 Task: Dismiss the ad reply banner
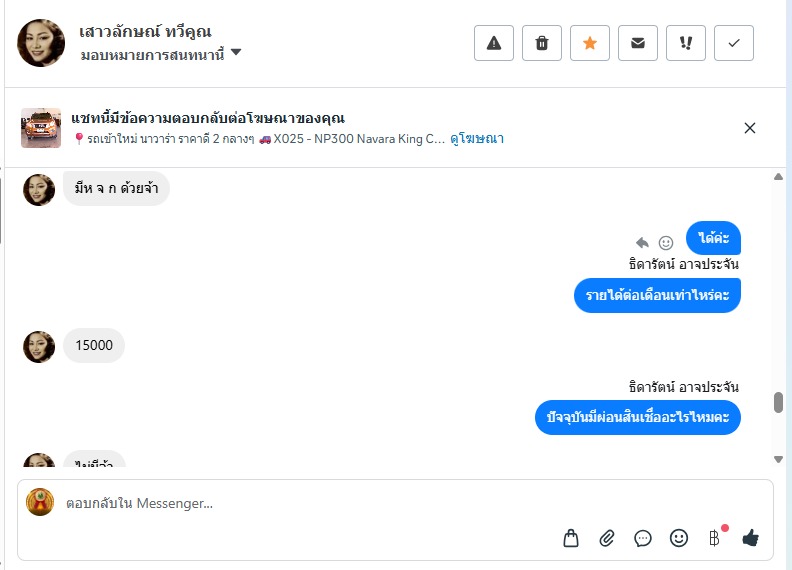click(x=750, y=128)
